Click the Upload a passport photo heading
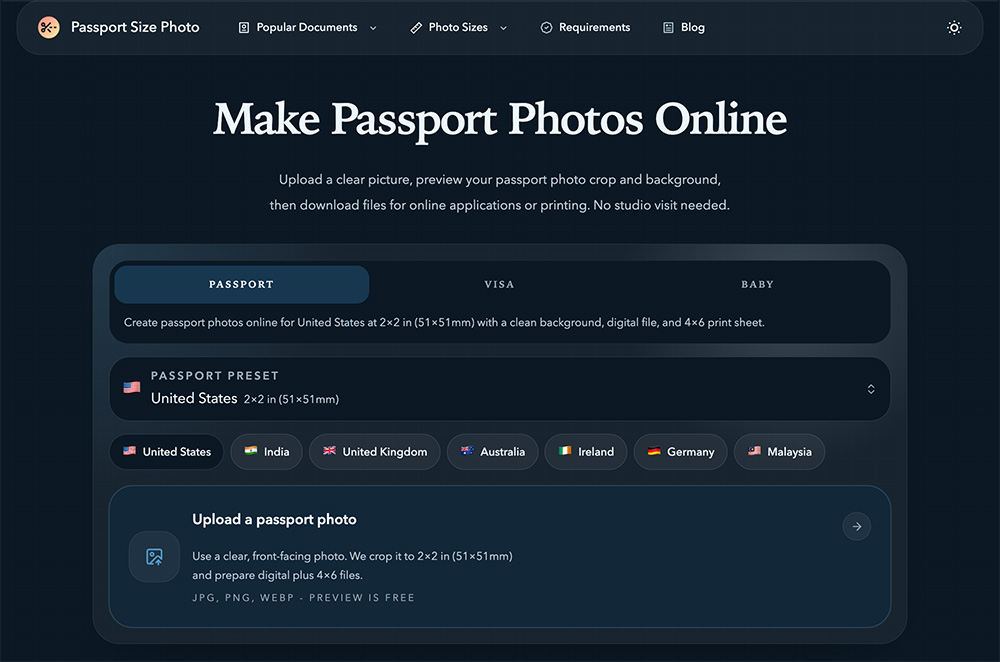This screenshot has width=1000, height=662. pyautogui.click(x=274, y=520)
